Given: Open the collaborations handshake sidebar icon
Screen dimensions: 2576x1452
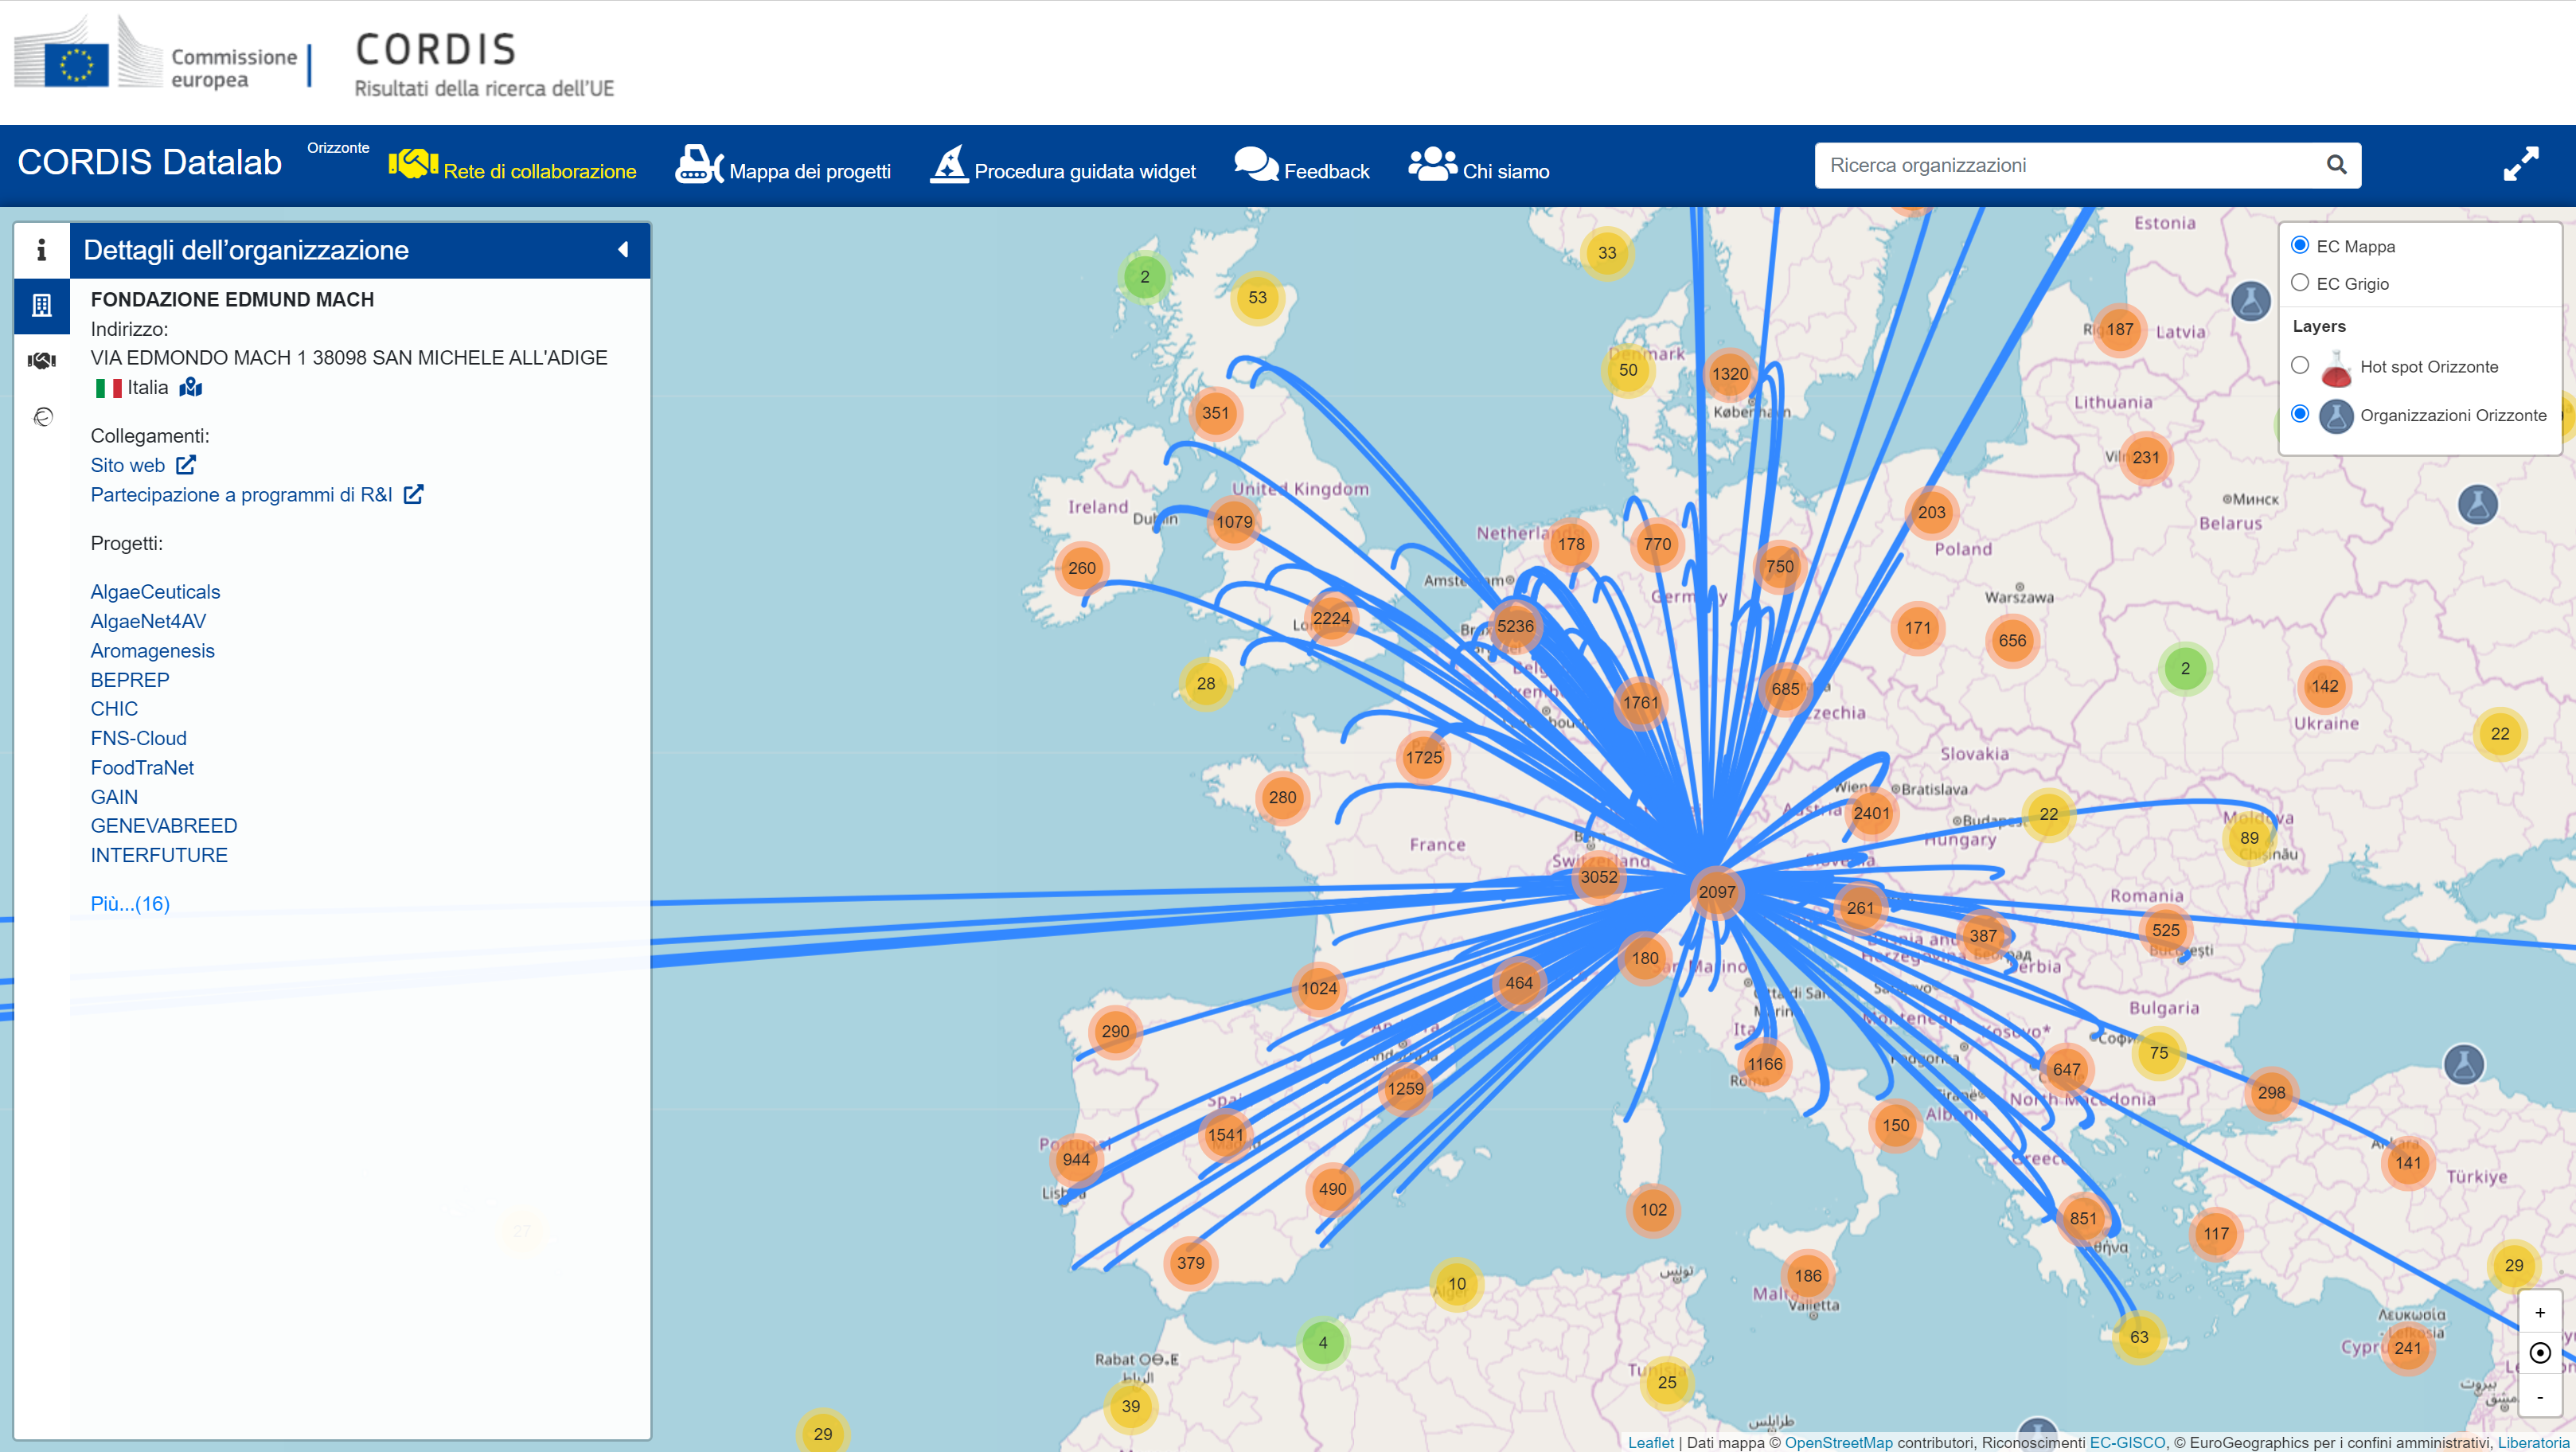Looking at the screenshot, I should (x=42, y=361).
